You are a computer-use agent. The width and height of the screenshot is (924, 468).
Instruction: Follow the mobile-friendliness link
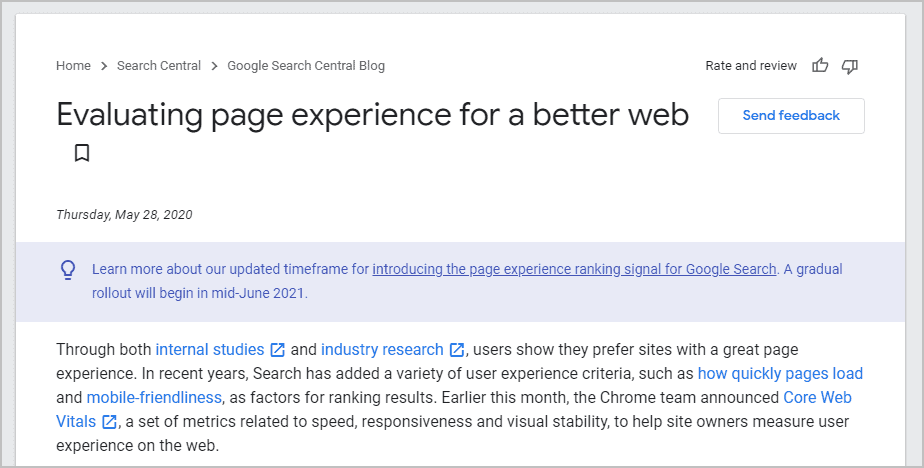[x=154, y=398]
